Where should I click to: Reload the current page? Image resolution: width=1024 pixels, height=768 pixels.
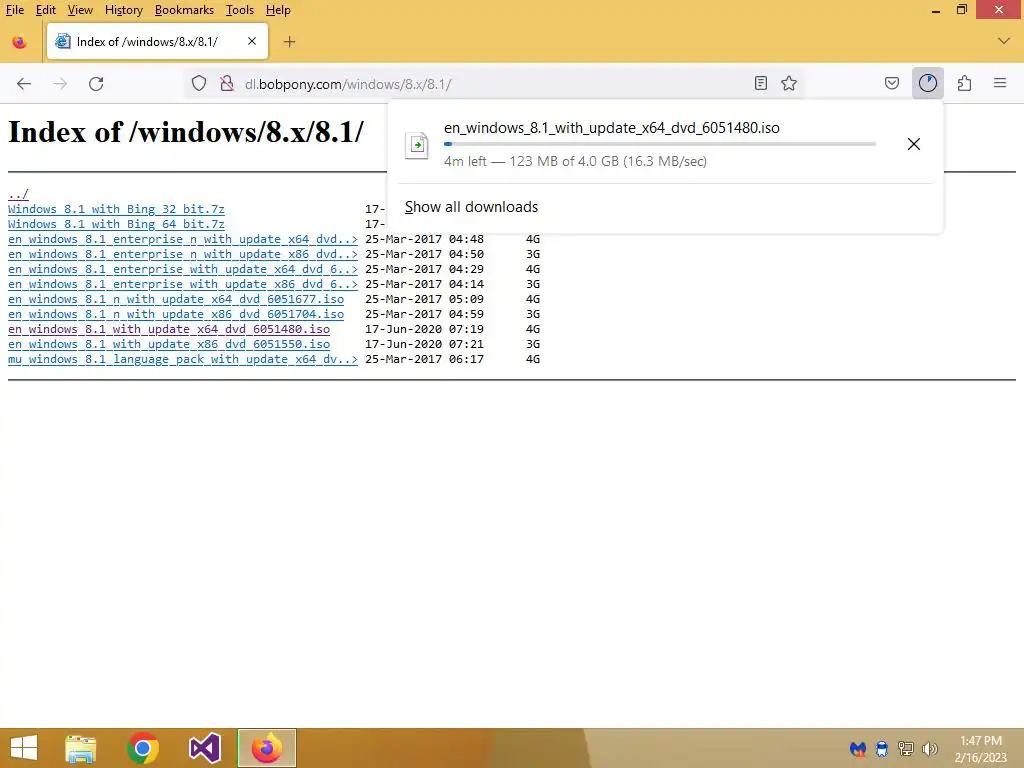coord(96,84)
